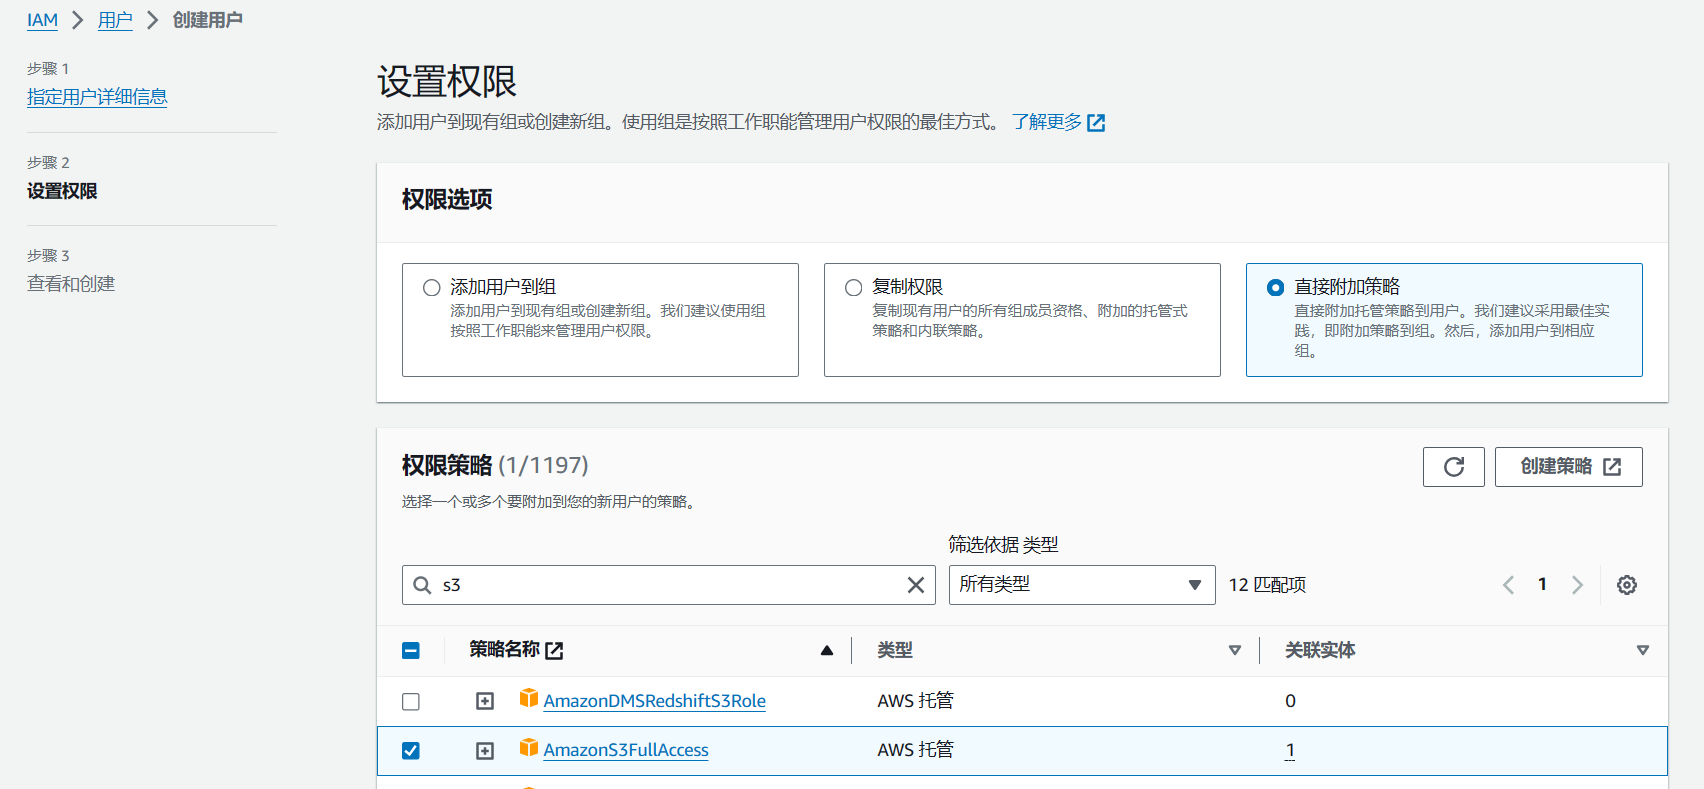The width and height of the screenshot is (1704, 789).
Task: Click page number 1 in pagination
Action: click(1542, 584)
